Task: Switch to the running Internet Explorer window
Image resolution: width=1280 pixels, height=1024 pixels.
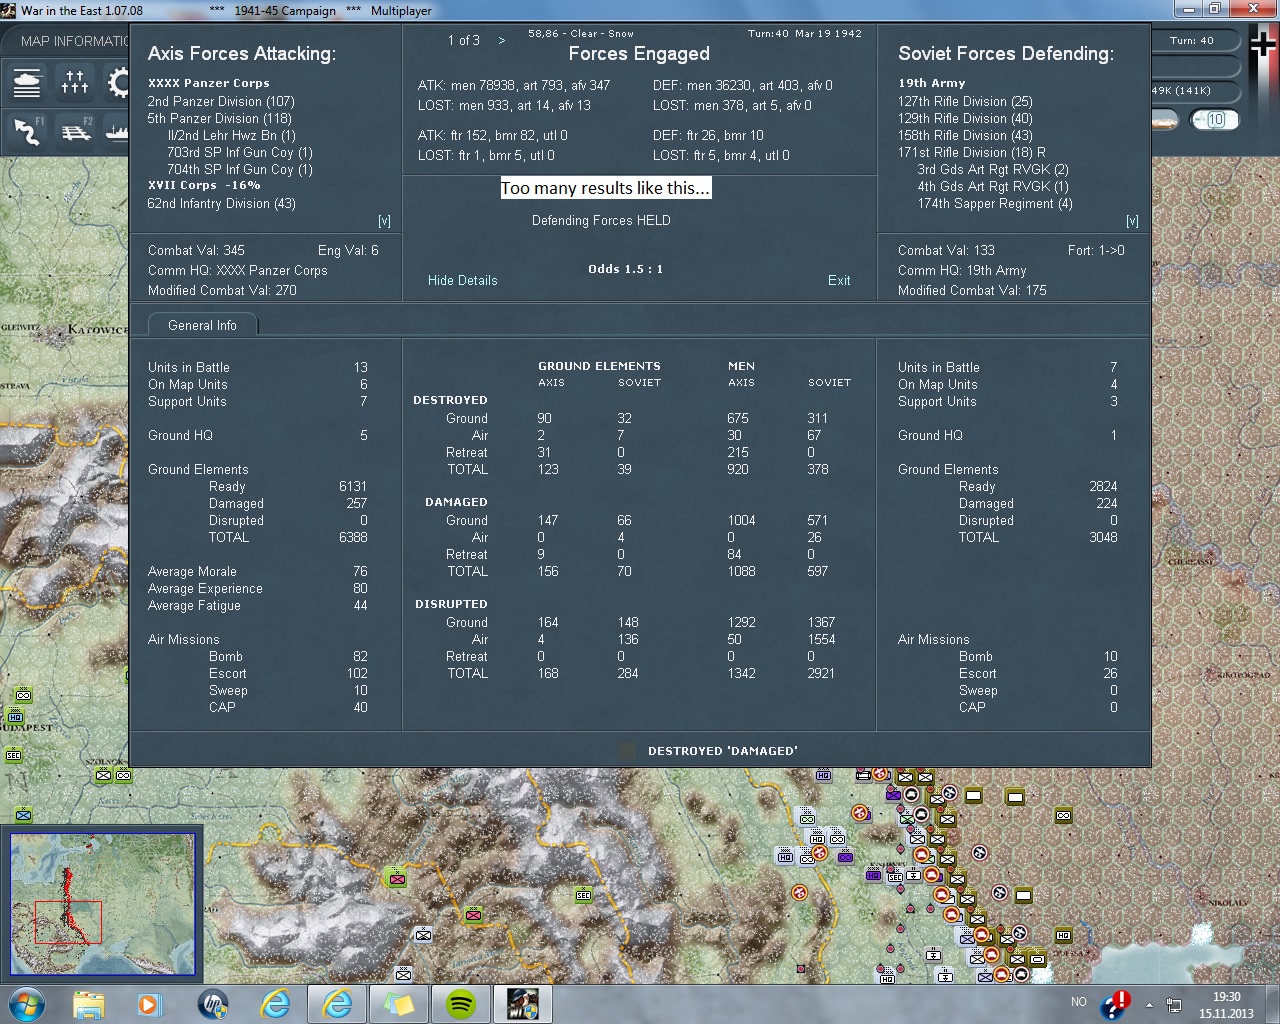Action: [337, 1002]
